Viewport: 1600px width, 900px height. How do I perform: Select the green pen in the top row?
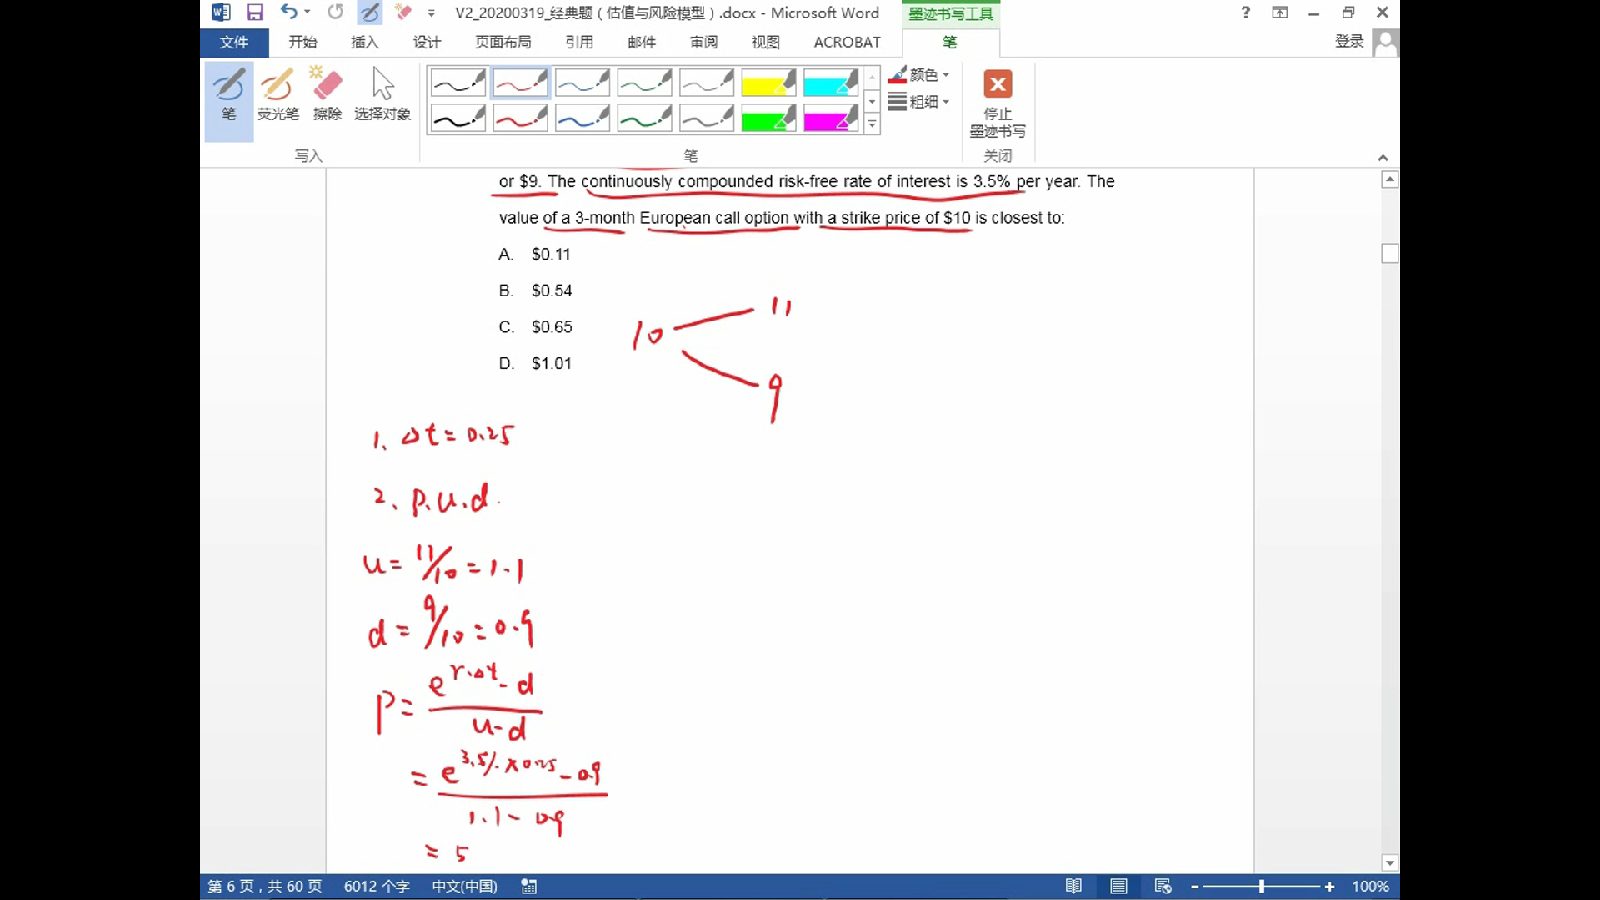point(644,82)
